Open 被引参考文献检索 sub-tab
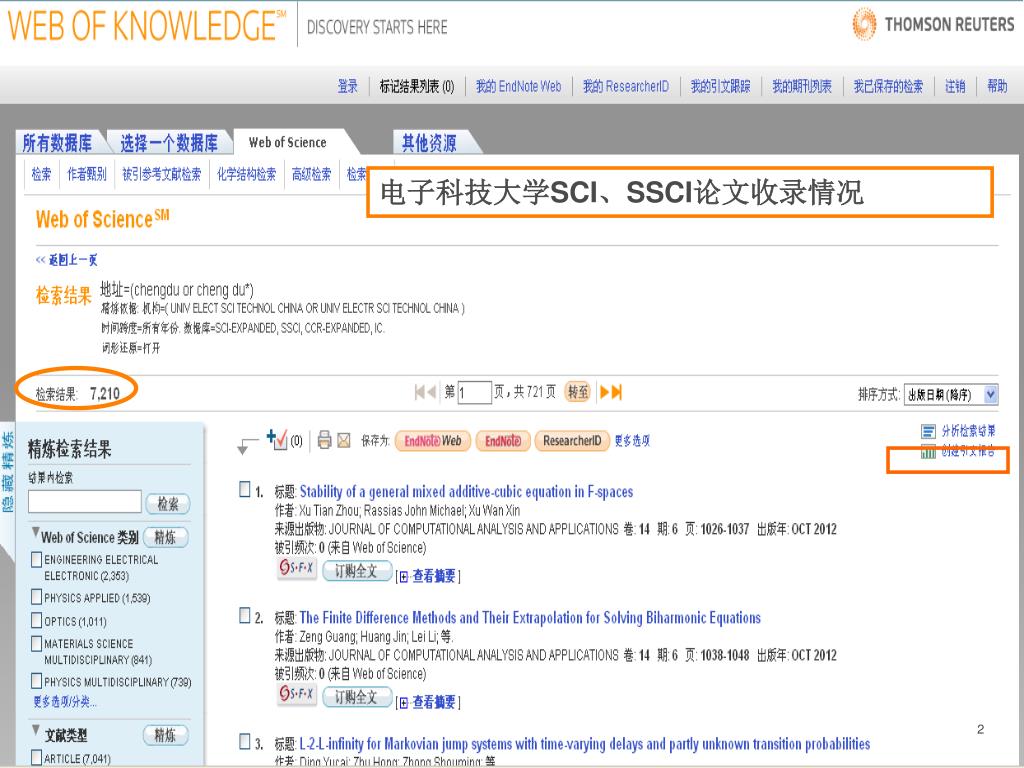 [162, 174]
